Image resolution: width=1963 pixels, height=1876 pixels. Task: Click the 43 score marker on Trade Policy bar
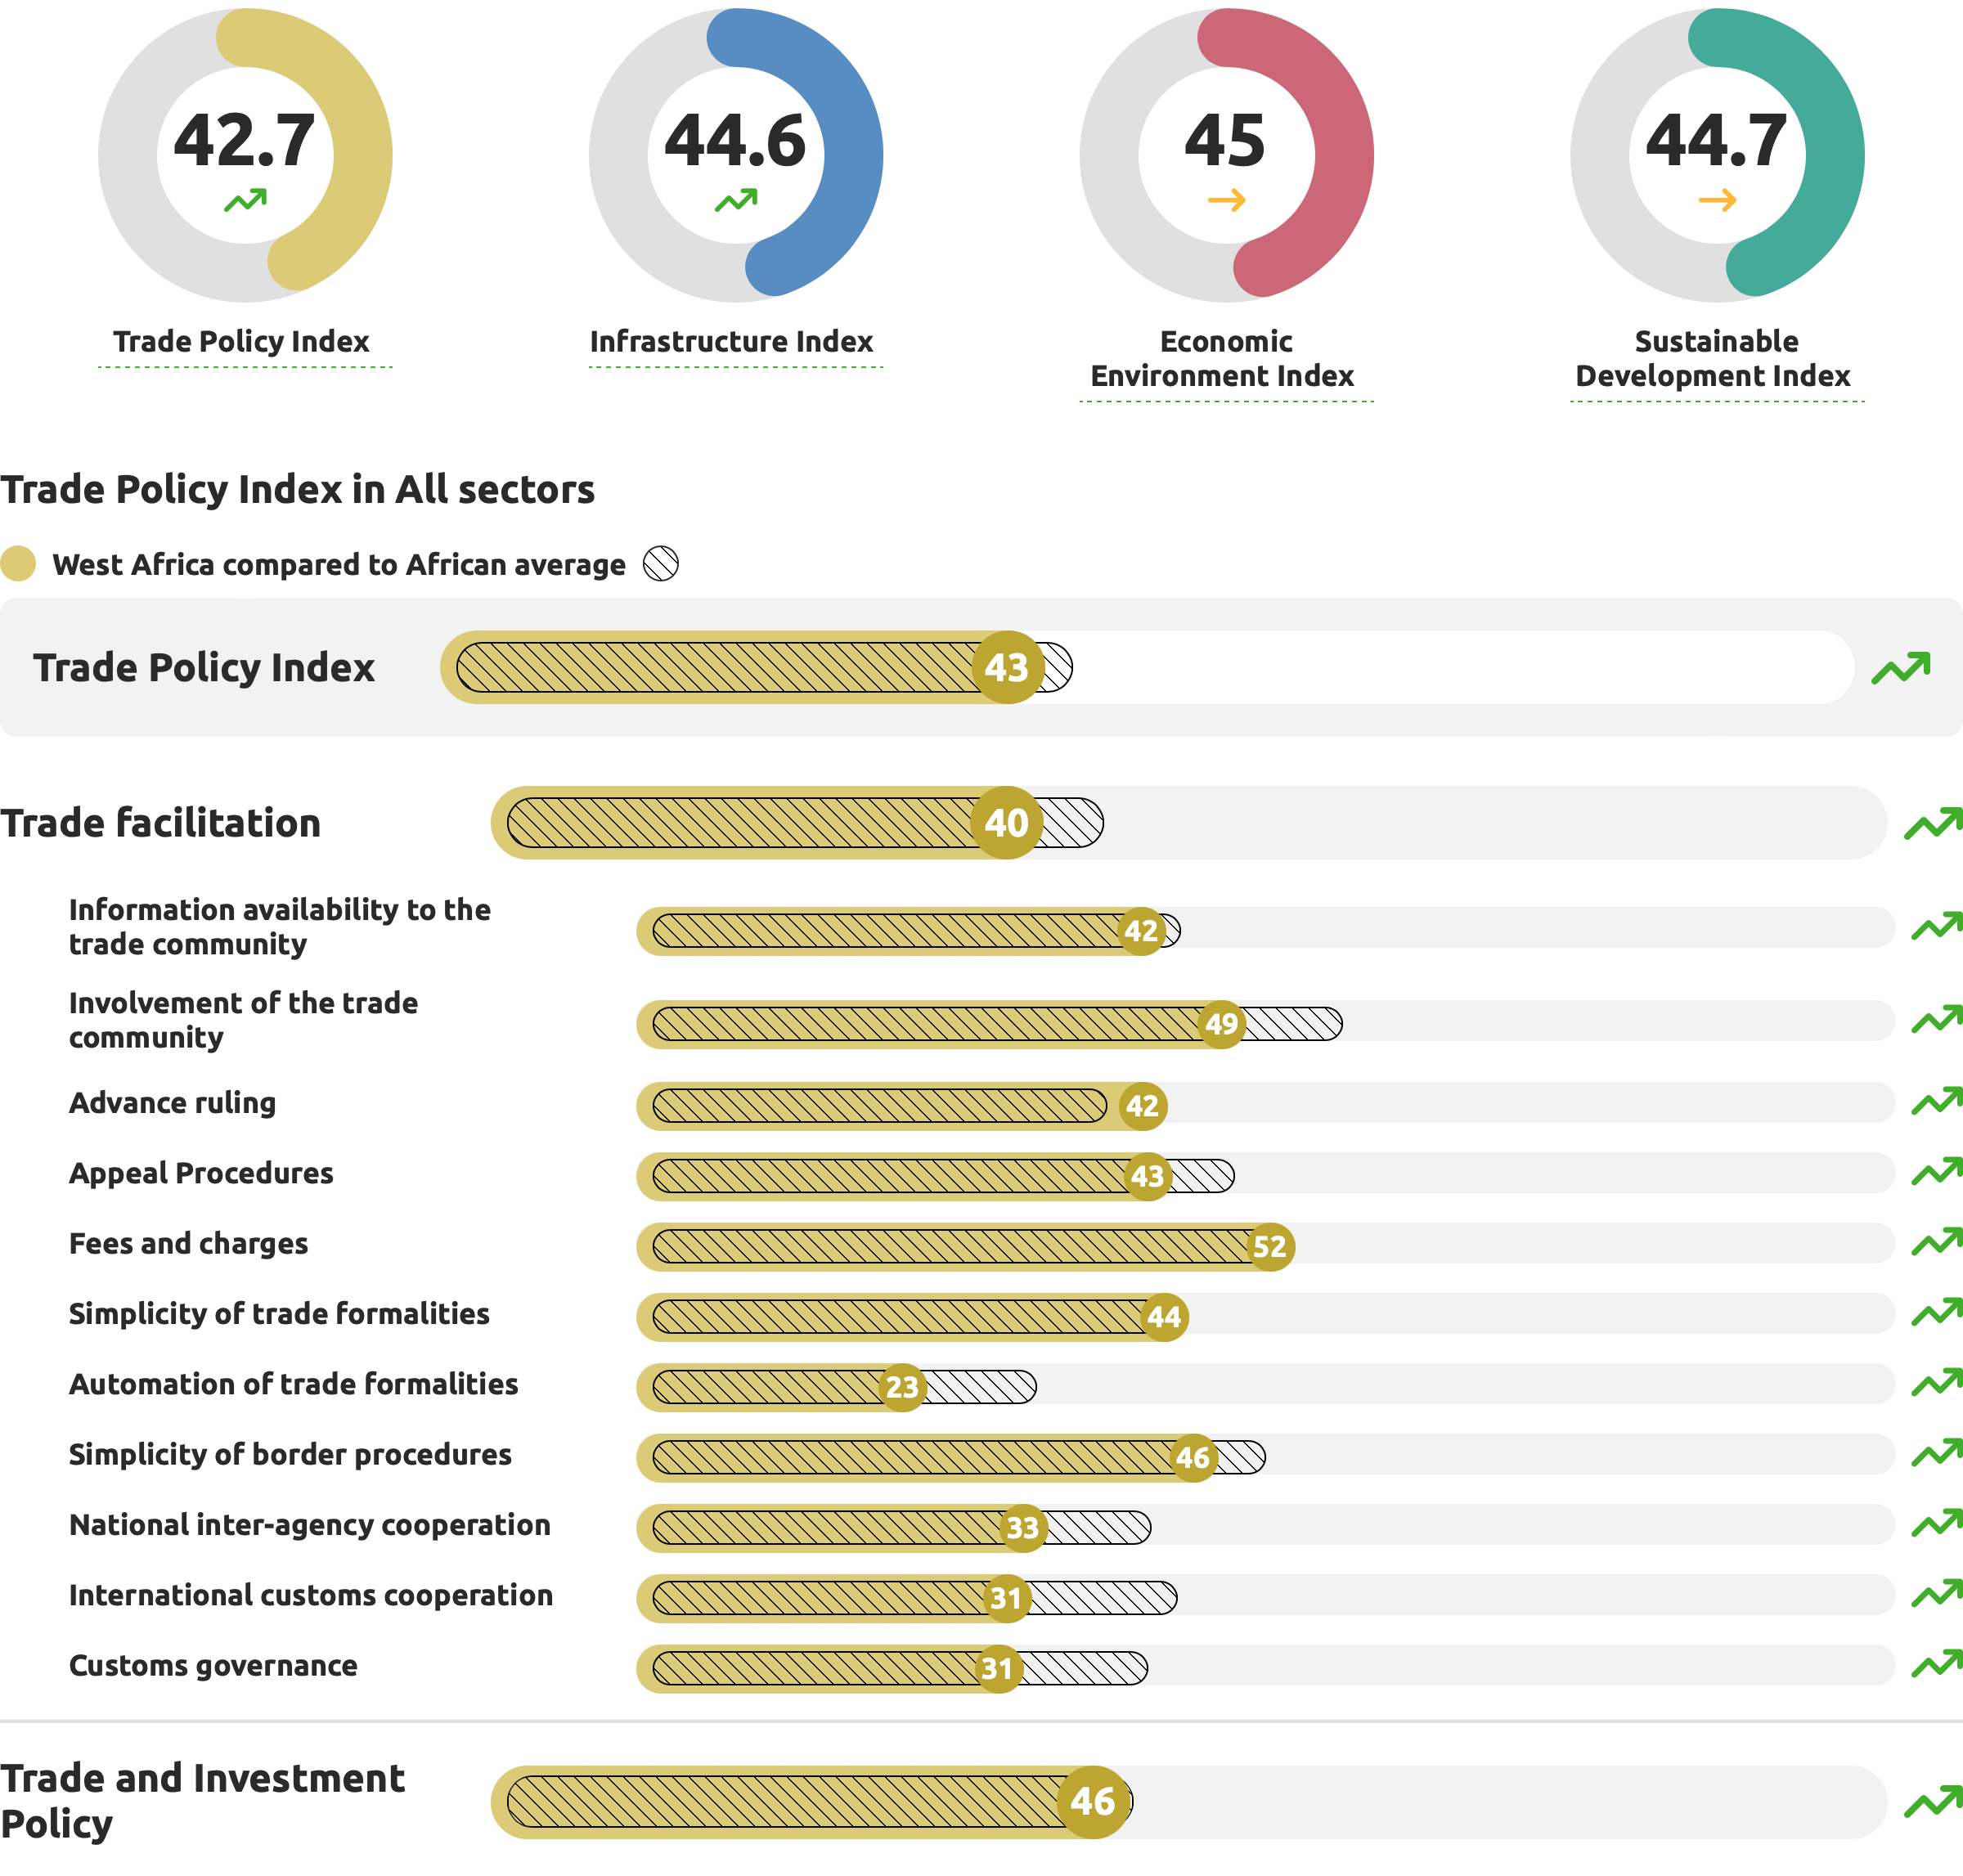coord(1006,667)
